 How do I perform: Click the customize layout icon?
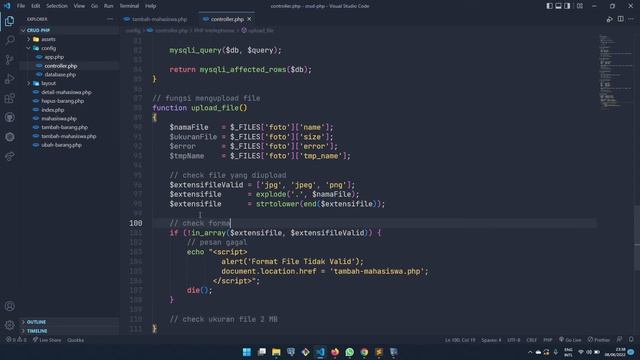pyautogui.click(x=580, y=6)
